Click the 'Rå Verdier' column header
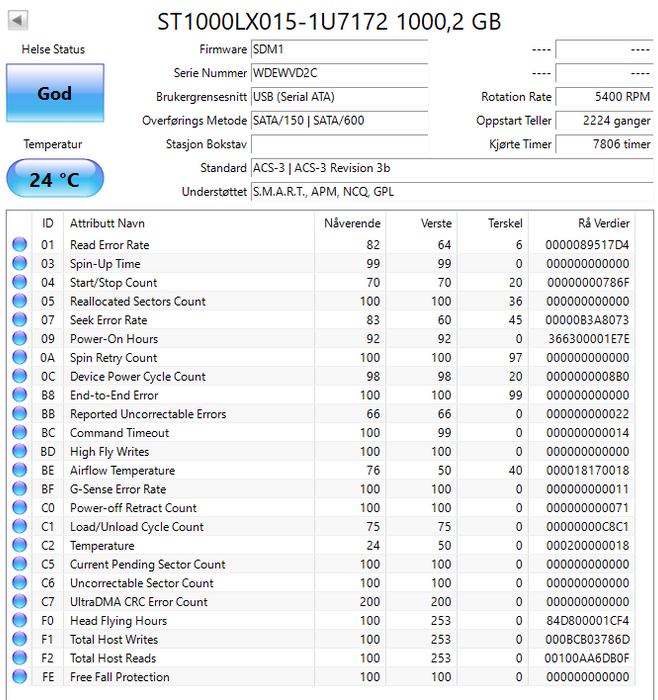This screenshot has height=700, width=658. pos(603,223)
